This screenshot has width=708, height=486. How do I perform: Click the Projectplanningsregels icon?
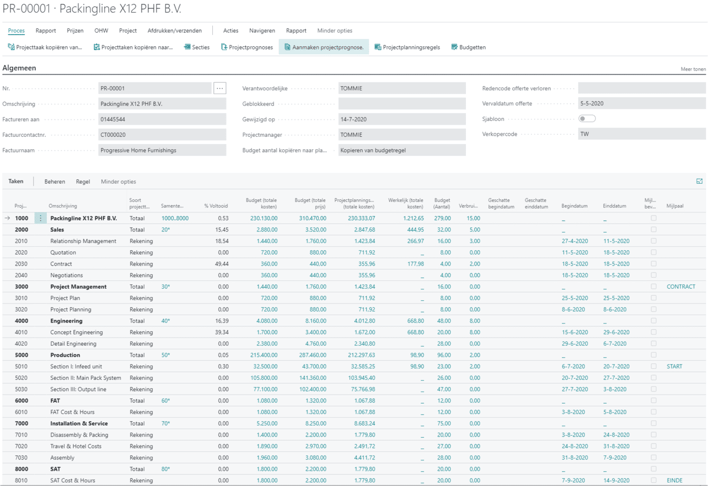378,47
